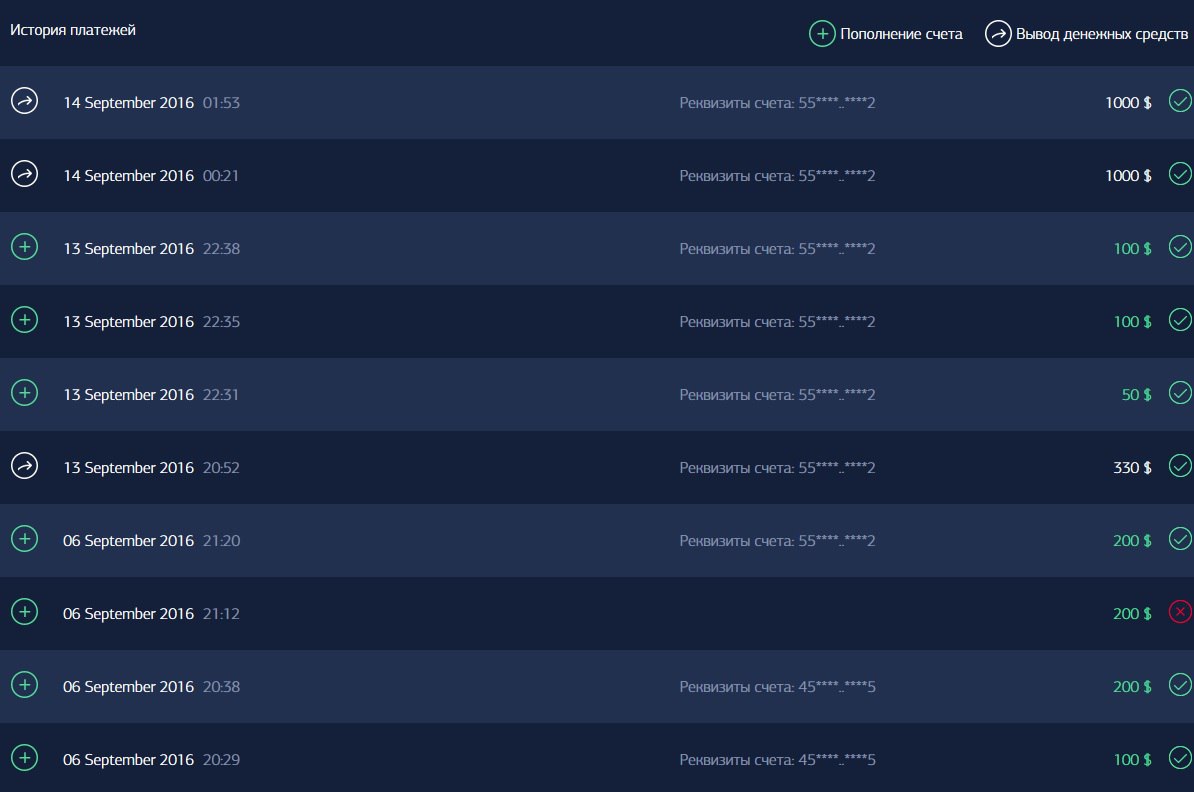This screenshot has height=792, width=1194.
Task: Click the 200 $ amount for 06 September 21:20
Action: [1132, 541]
